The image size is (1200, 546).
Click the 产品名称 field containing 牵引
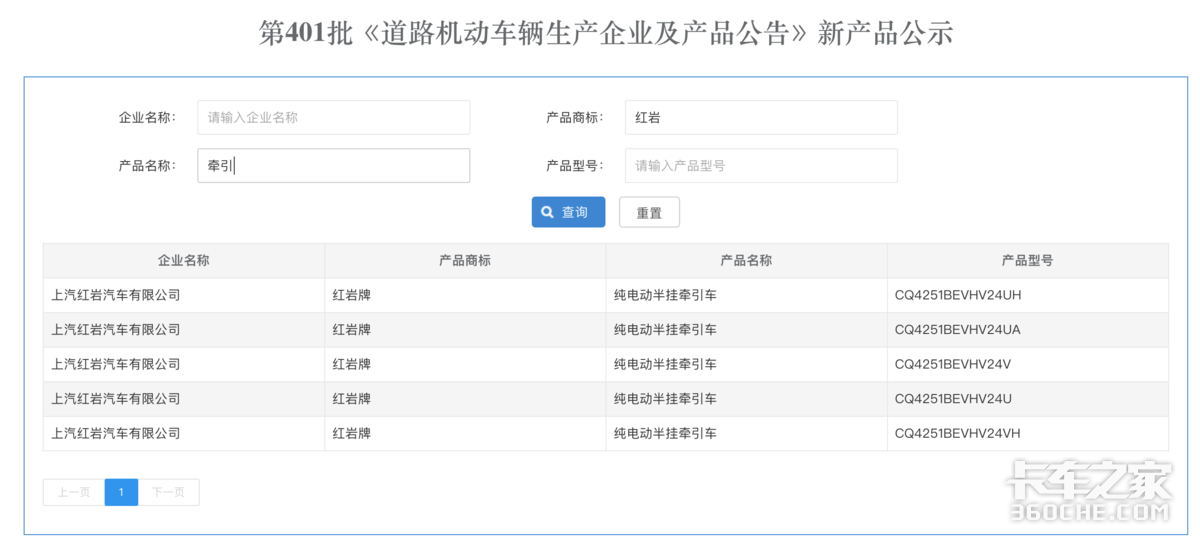[x=333, y=166]
